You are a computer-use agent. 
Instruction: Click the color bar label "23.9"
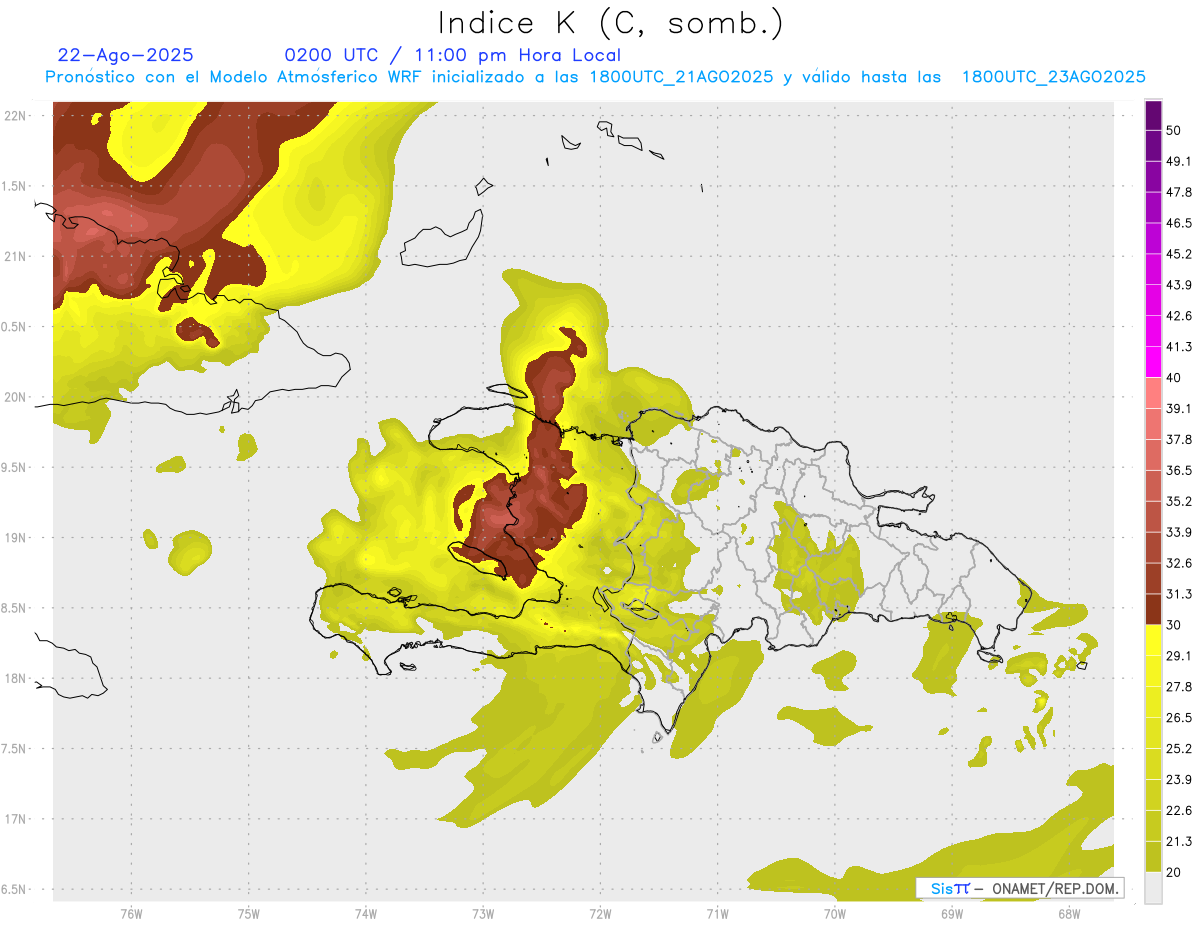1179,779
